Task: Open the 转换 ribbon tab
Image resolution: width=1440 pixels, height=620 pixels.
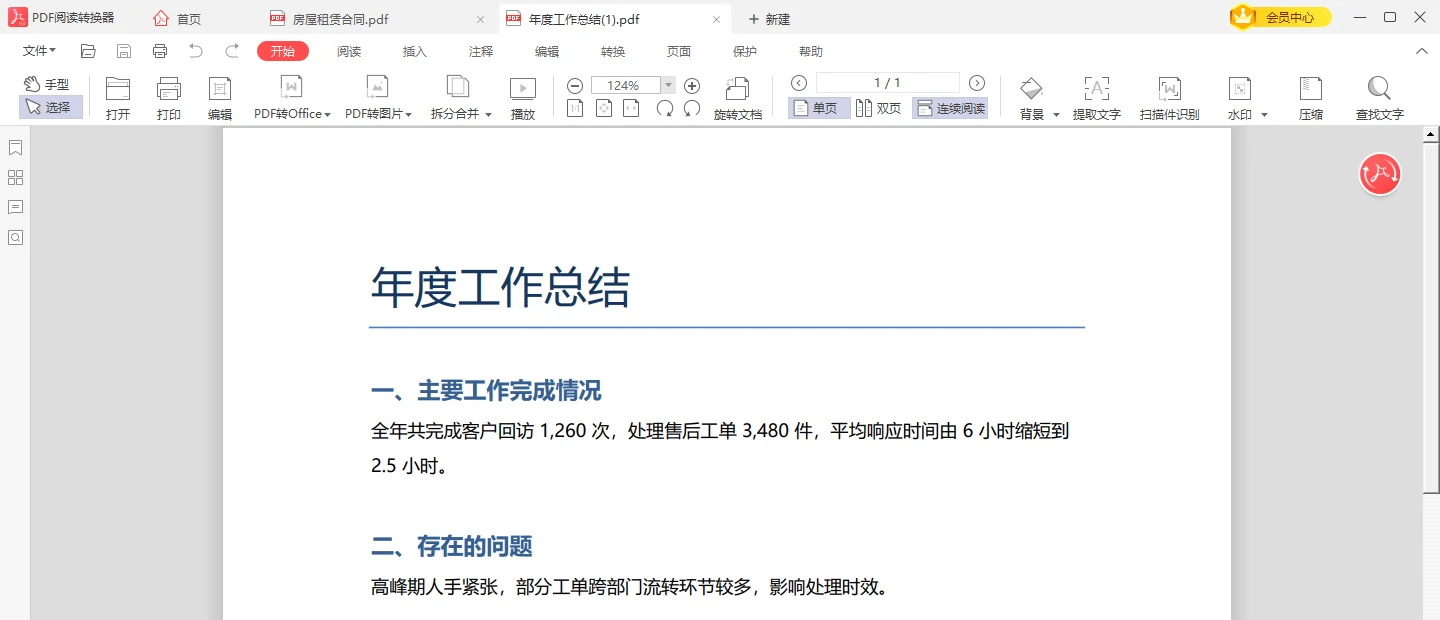Action: [613, 51]
